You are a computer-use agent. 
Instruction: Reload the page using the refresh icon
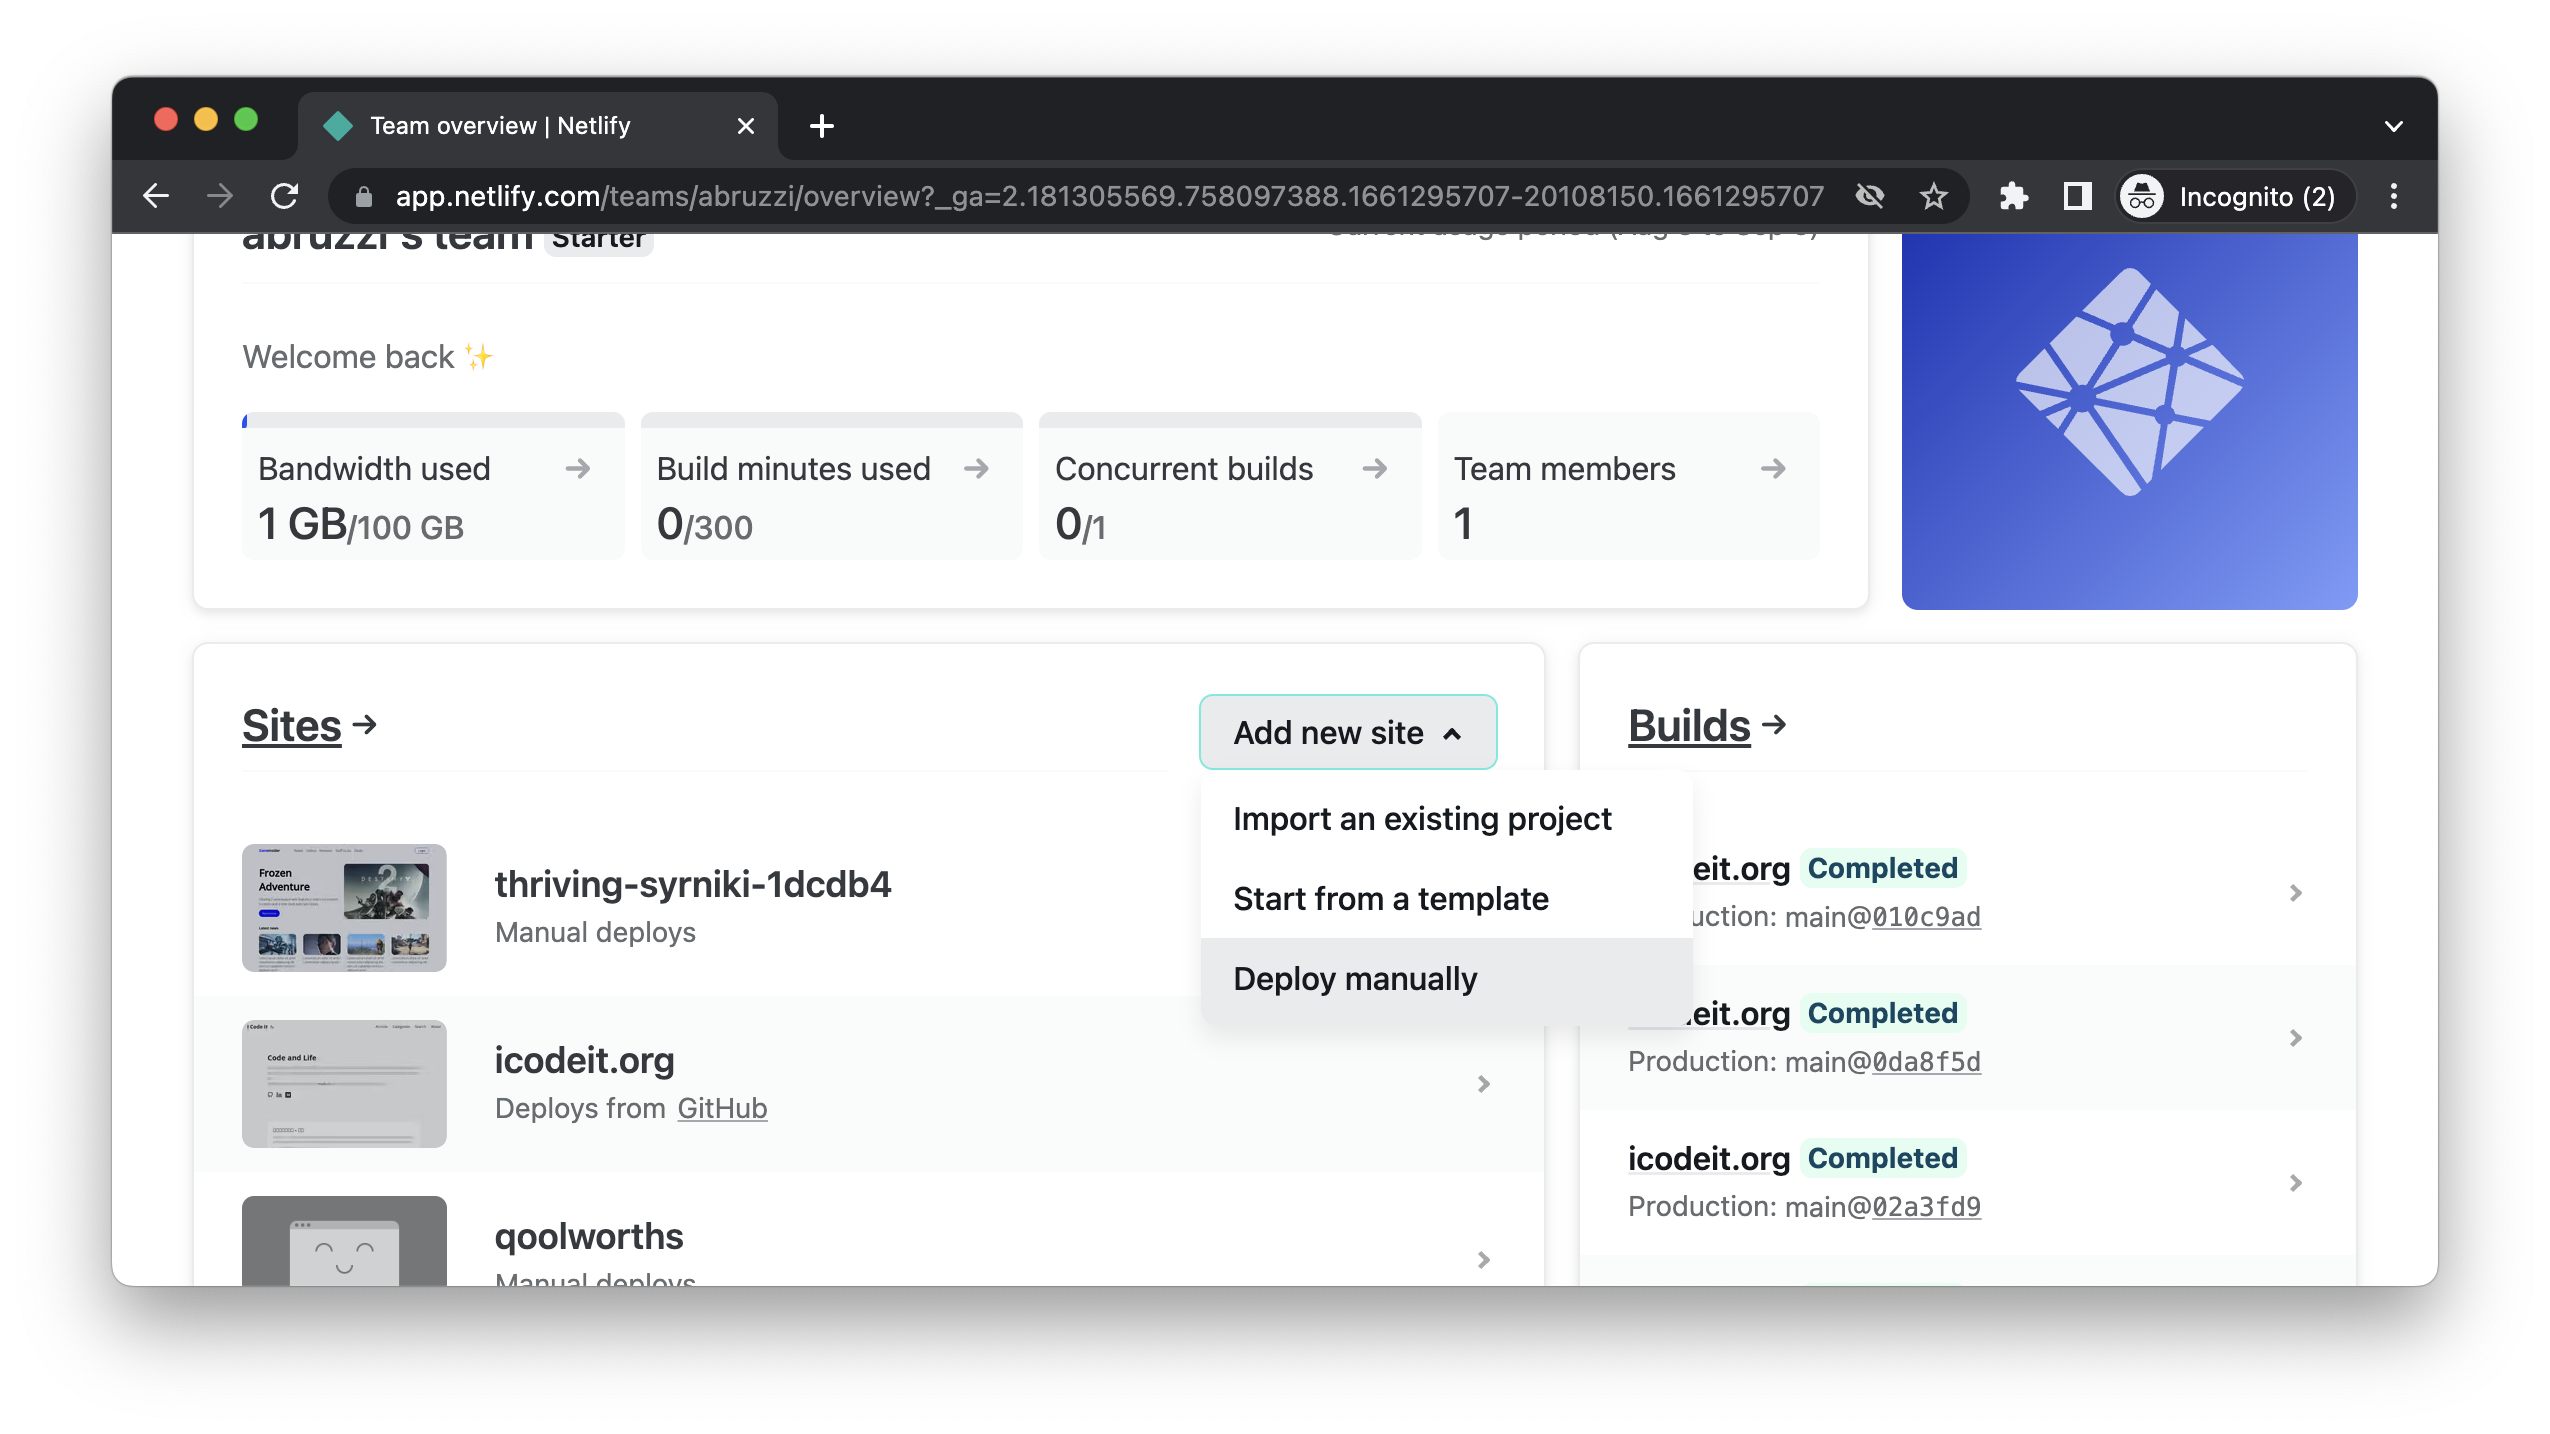[285, 196]
